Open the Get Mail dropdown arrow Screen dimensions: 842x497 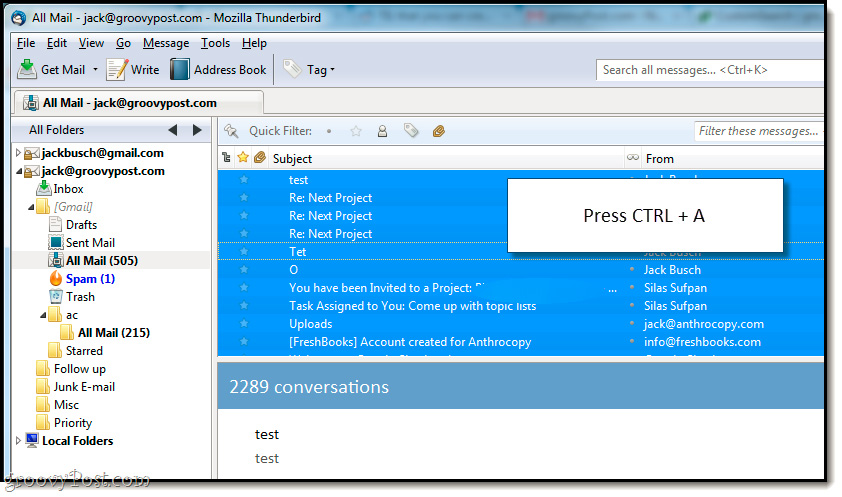(x=96, y=70)
